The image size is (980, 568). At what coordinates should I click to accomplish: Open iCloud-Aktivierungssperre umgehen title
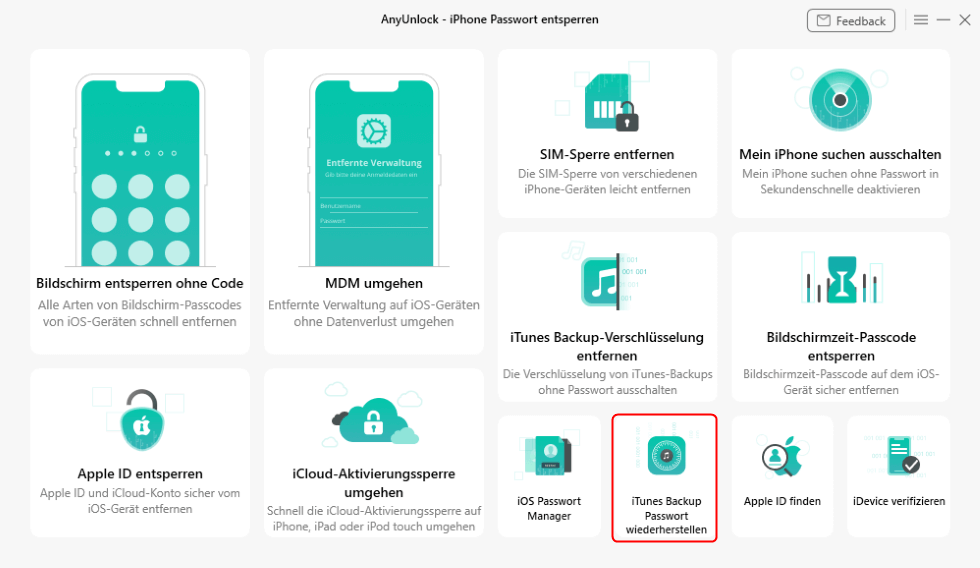point(374,482)
